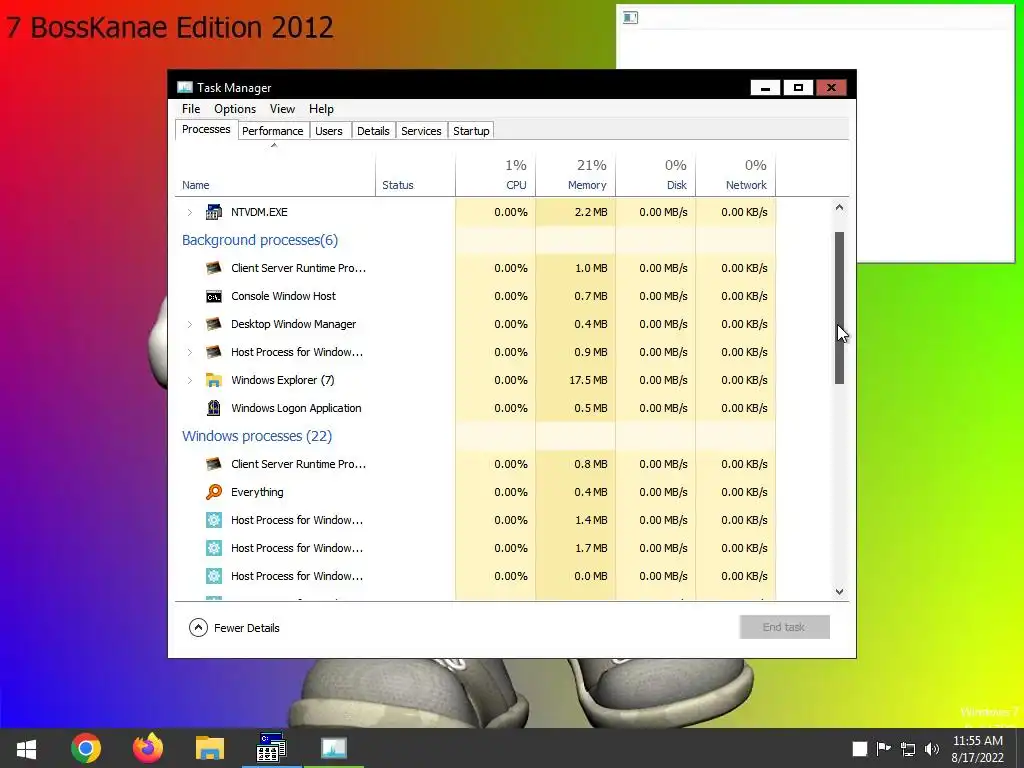The image size is (1024, 768).
Task: Sort by the Memory column header
Action: (x=575, y=174)
